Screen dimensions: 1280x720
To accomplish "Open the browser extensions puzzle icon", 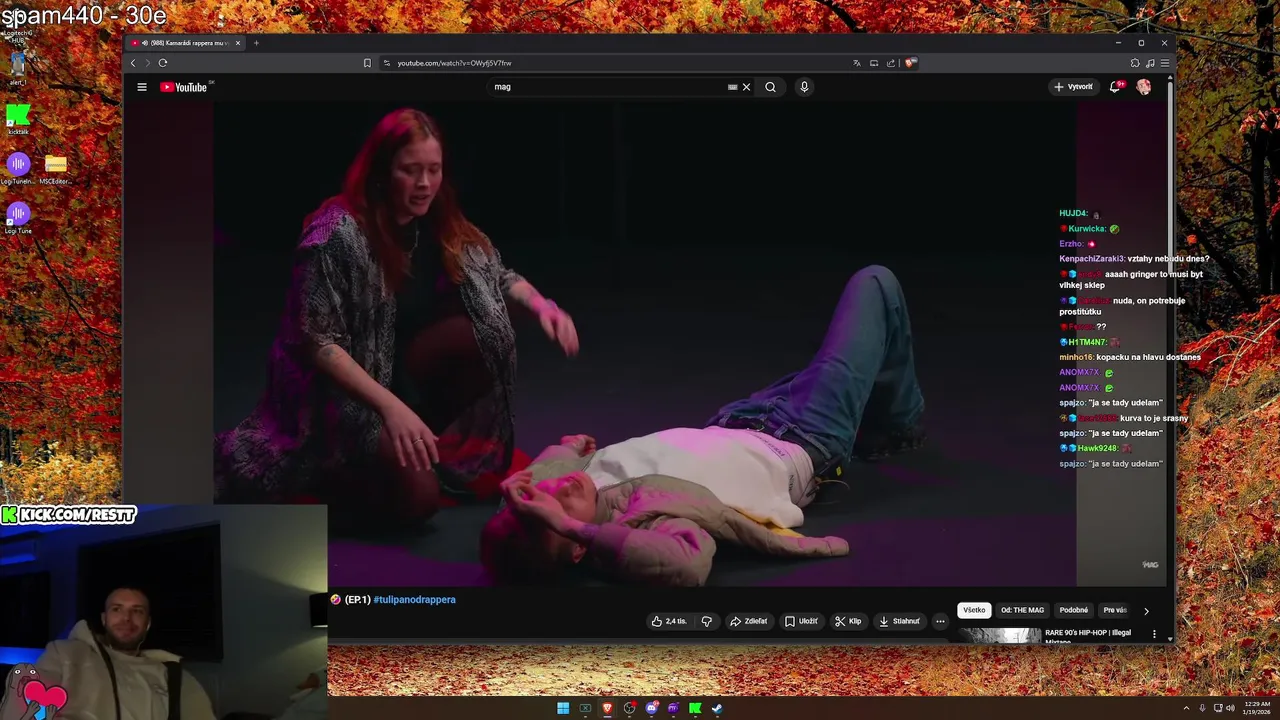I will pos(1135,63).
